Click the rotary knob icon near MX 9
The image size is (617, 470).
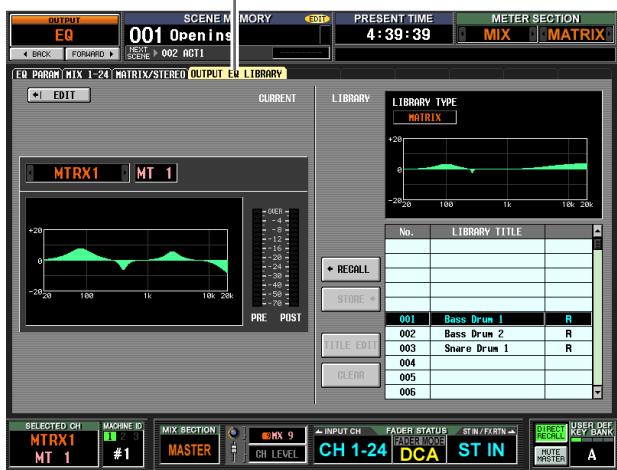tap(234, 433)
